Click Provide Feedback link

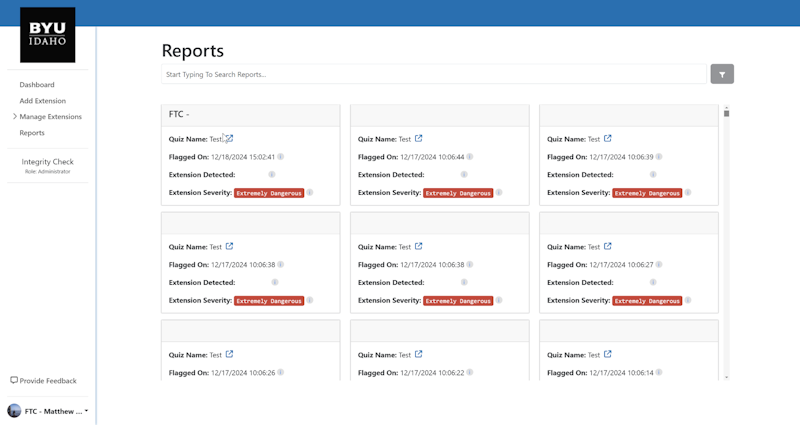point(48,381)
